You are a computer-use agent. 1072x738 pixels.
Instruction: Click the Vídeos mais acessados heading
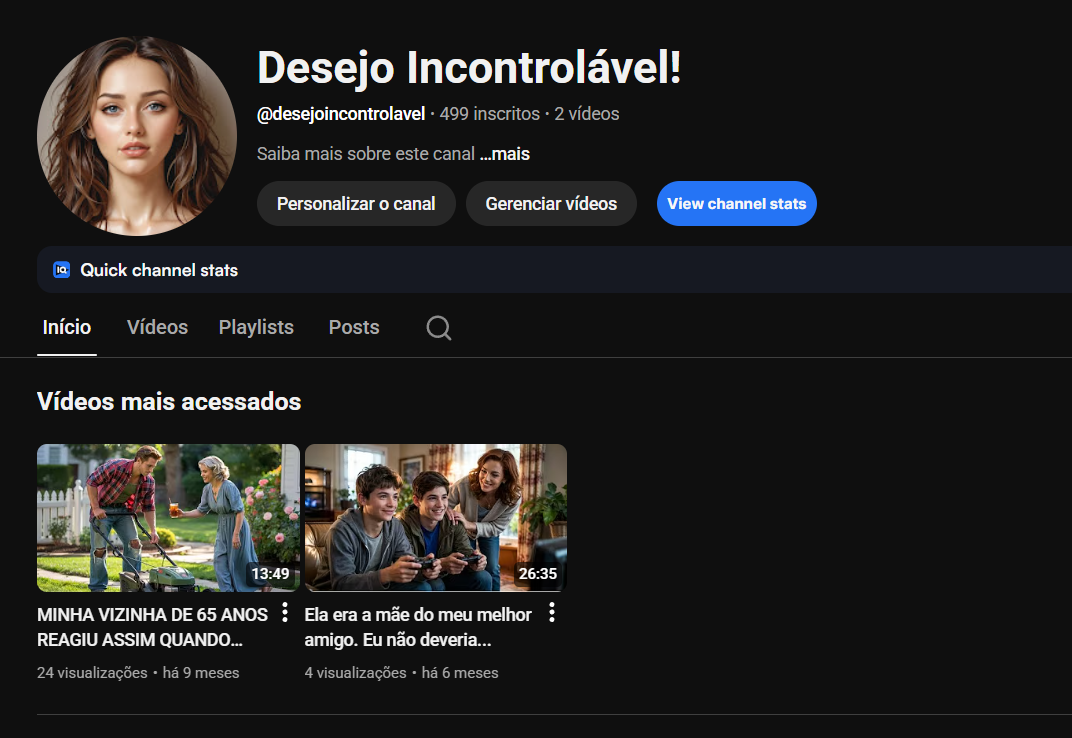169,401
